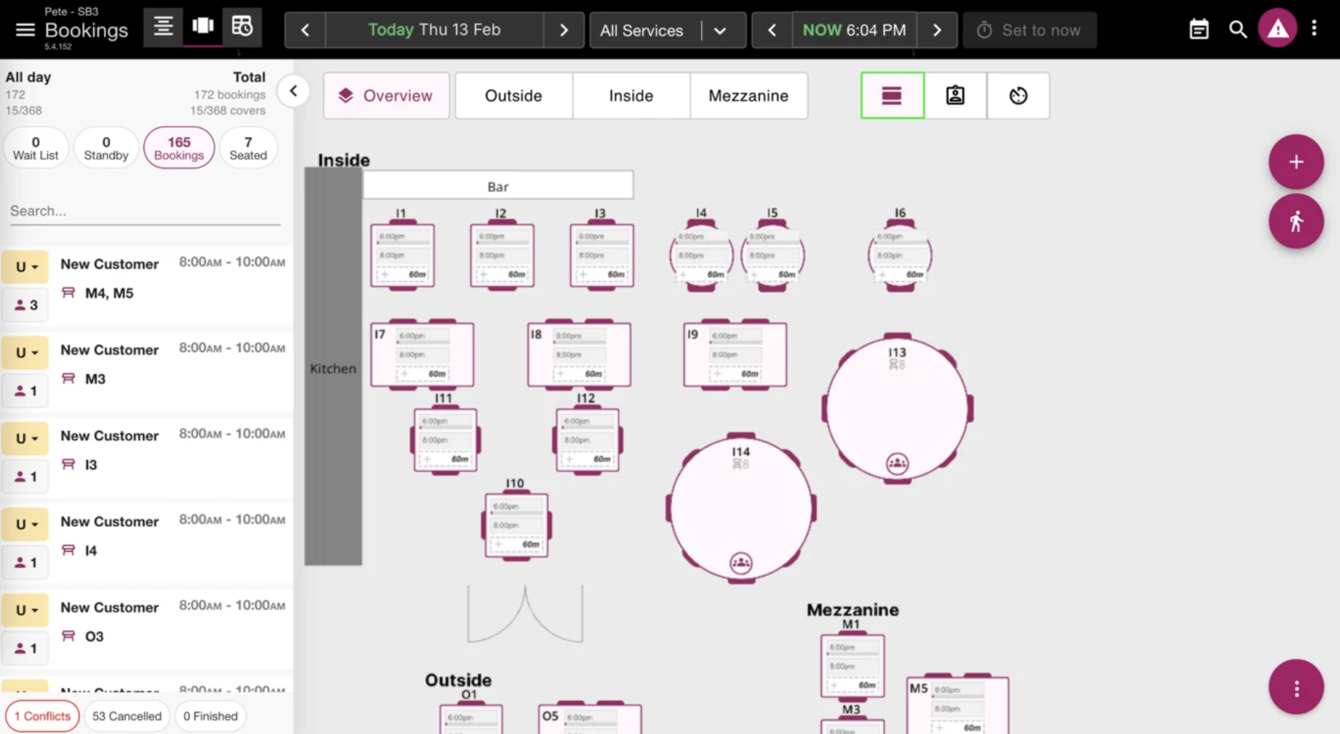Filter by 165 Bookings
The image size is (1340, 734).
pyautogui.click(x=179, y=148)
